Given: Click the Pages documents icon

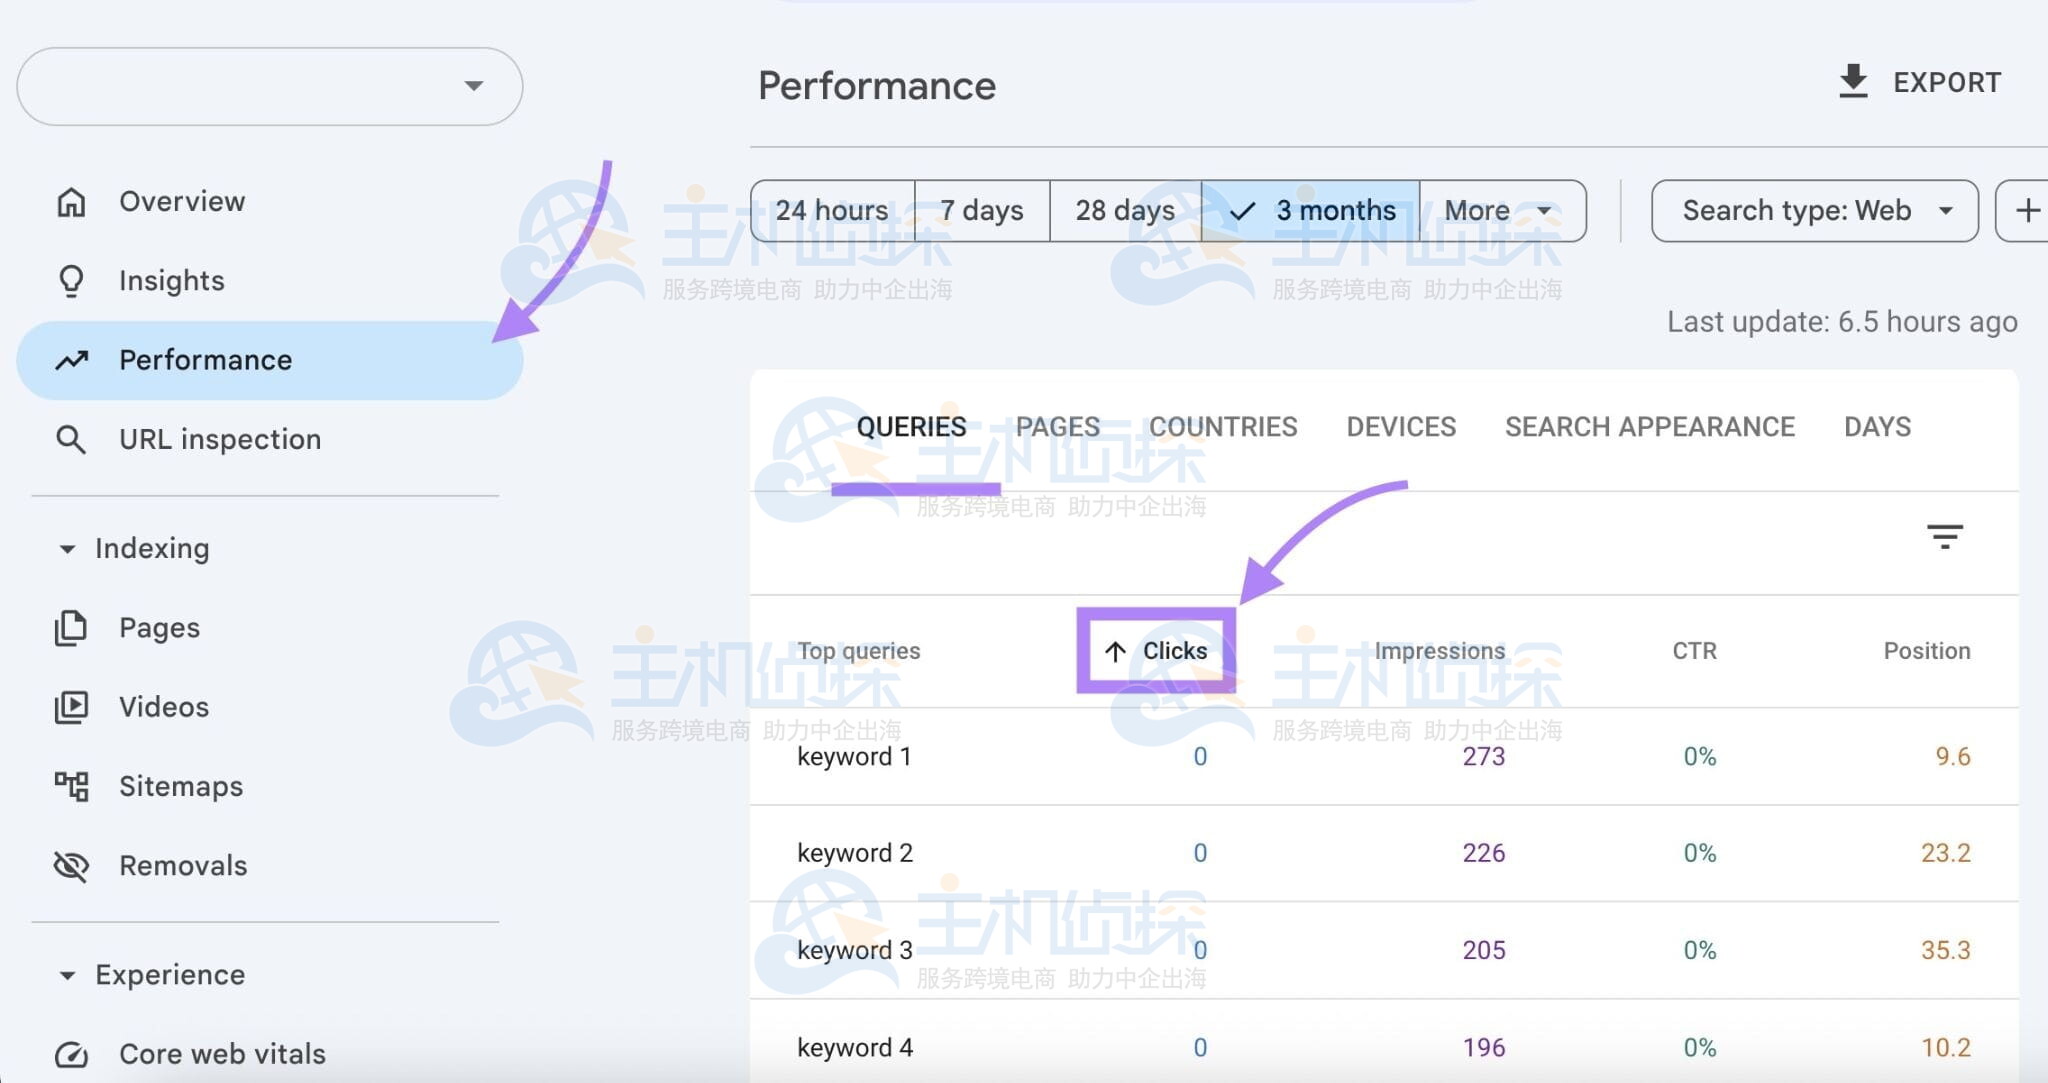Looking at the screenshot, I should click(71, 628).
